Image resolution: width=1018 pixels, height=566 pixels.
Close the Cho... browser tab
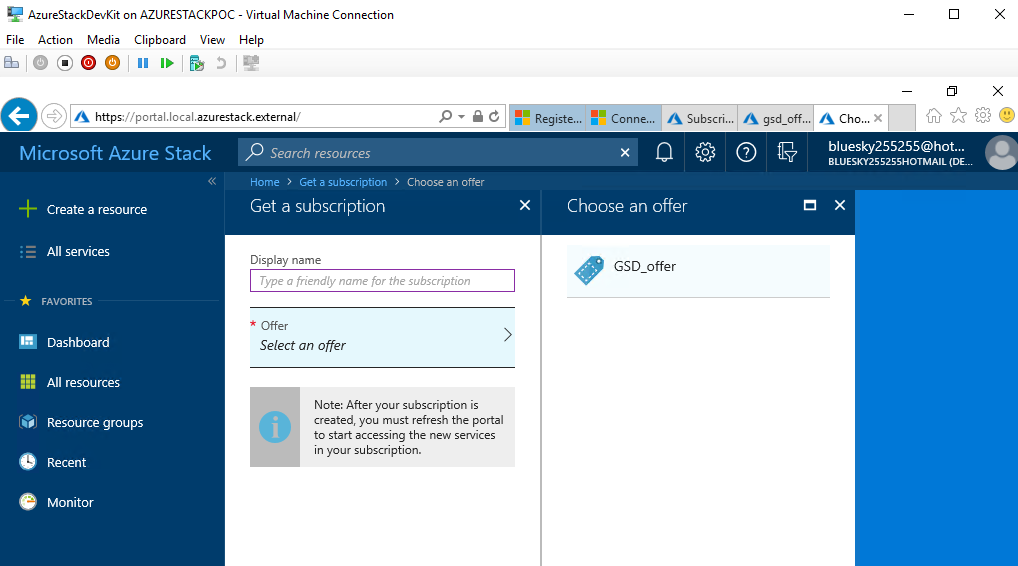(x=878, y=118)
